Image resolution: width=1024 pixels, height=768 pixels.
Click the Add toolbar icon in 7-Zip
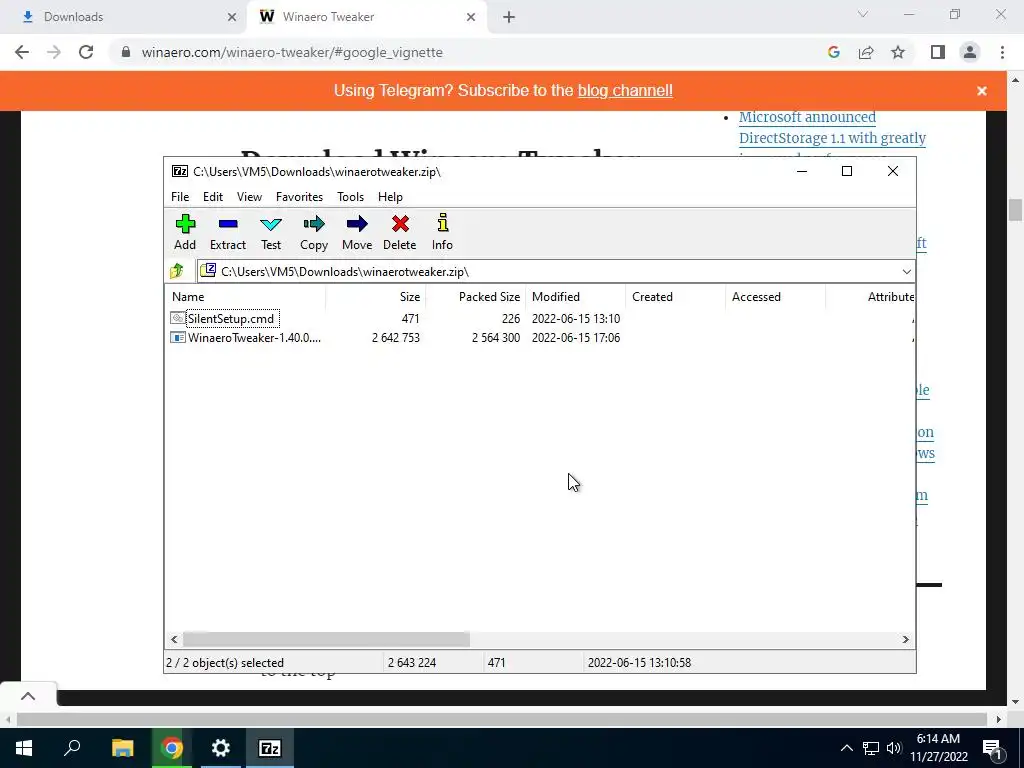(x=185, y=224)
